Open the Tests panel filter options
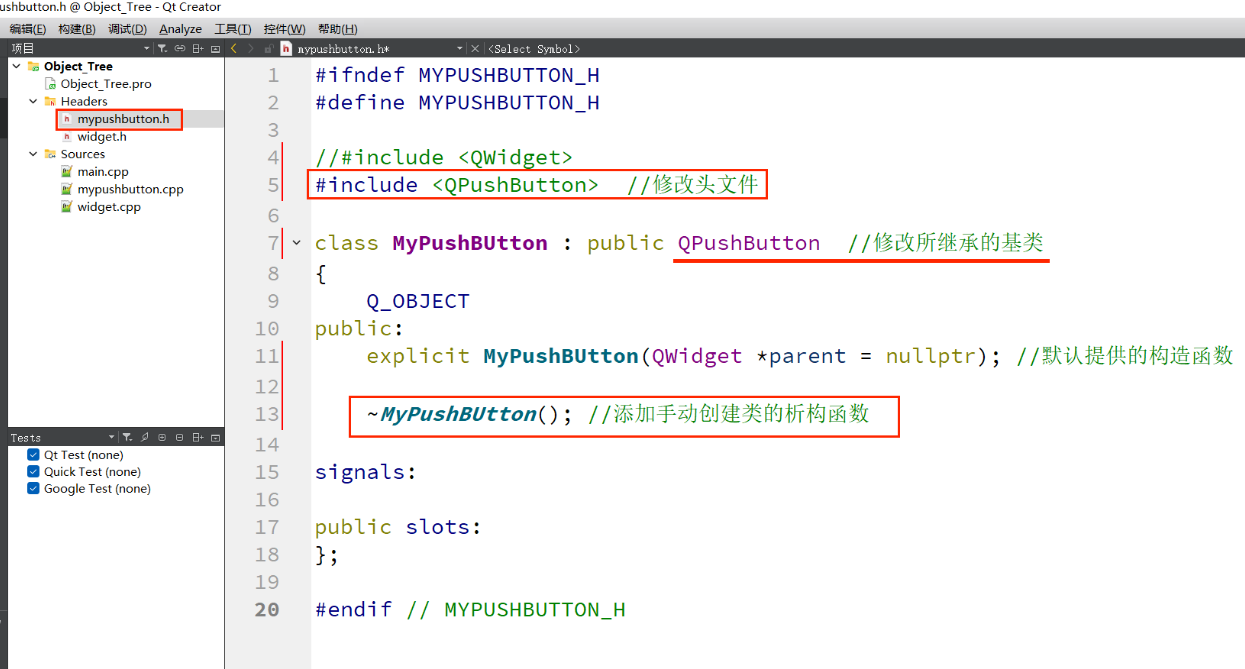Screen dimensions: 1245x669 pyautogui.click(x=129, y=438)
